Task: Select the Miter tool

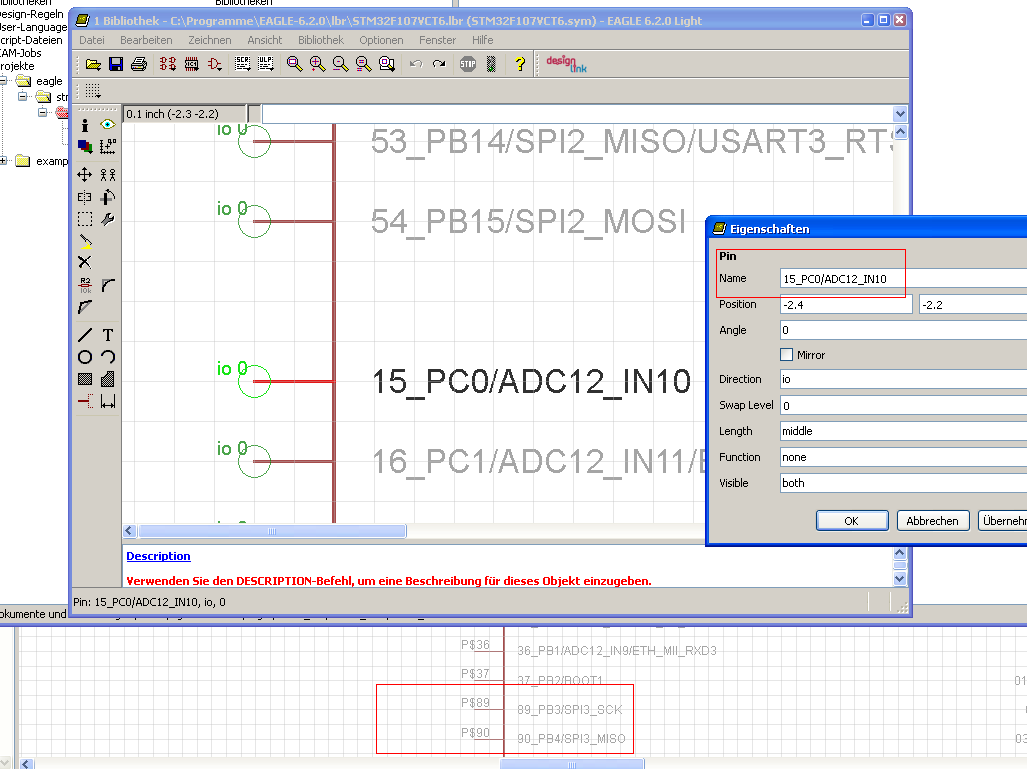Action: [108, 285]
